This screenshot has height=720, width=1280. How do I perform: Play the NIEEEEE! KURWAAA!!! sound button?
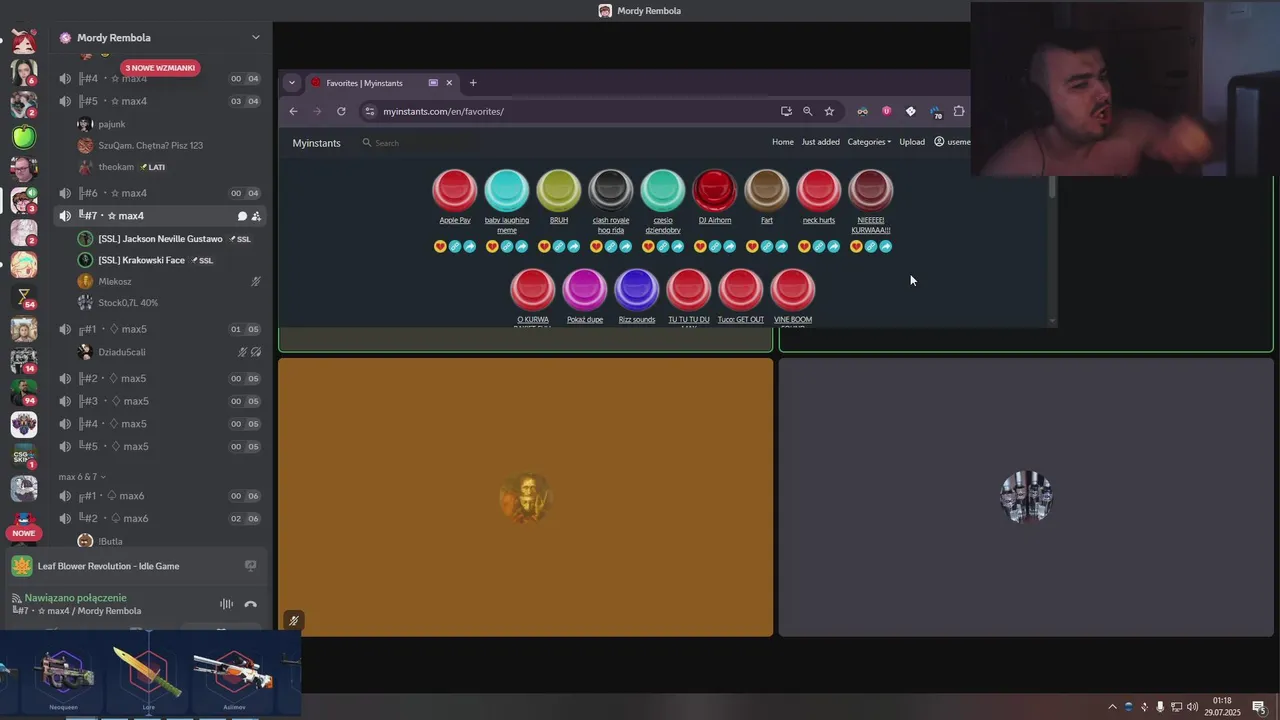pos(871,190)
